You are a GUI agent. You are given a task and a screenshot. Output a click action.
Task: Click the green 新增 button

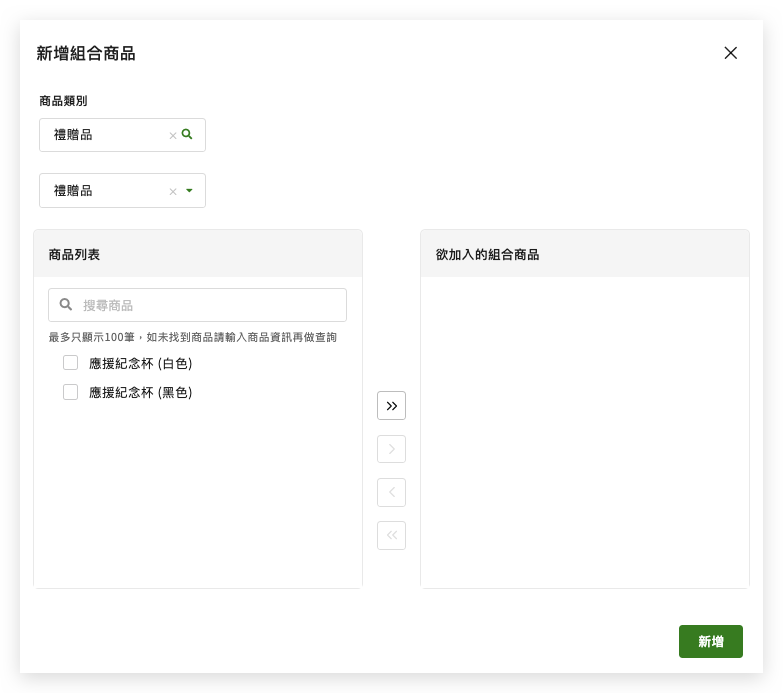point(711,642)
